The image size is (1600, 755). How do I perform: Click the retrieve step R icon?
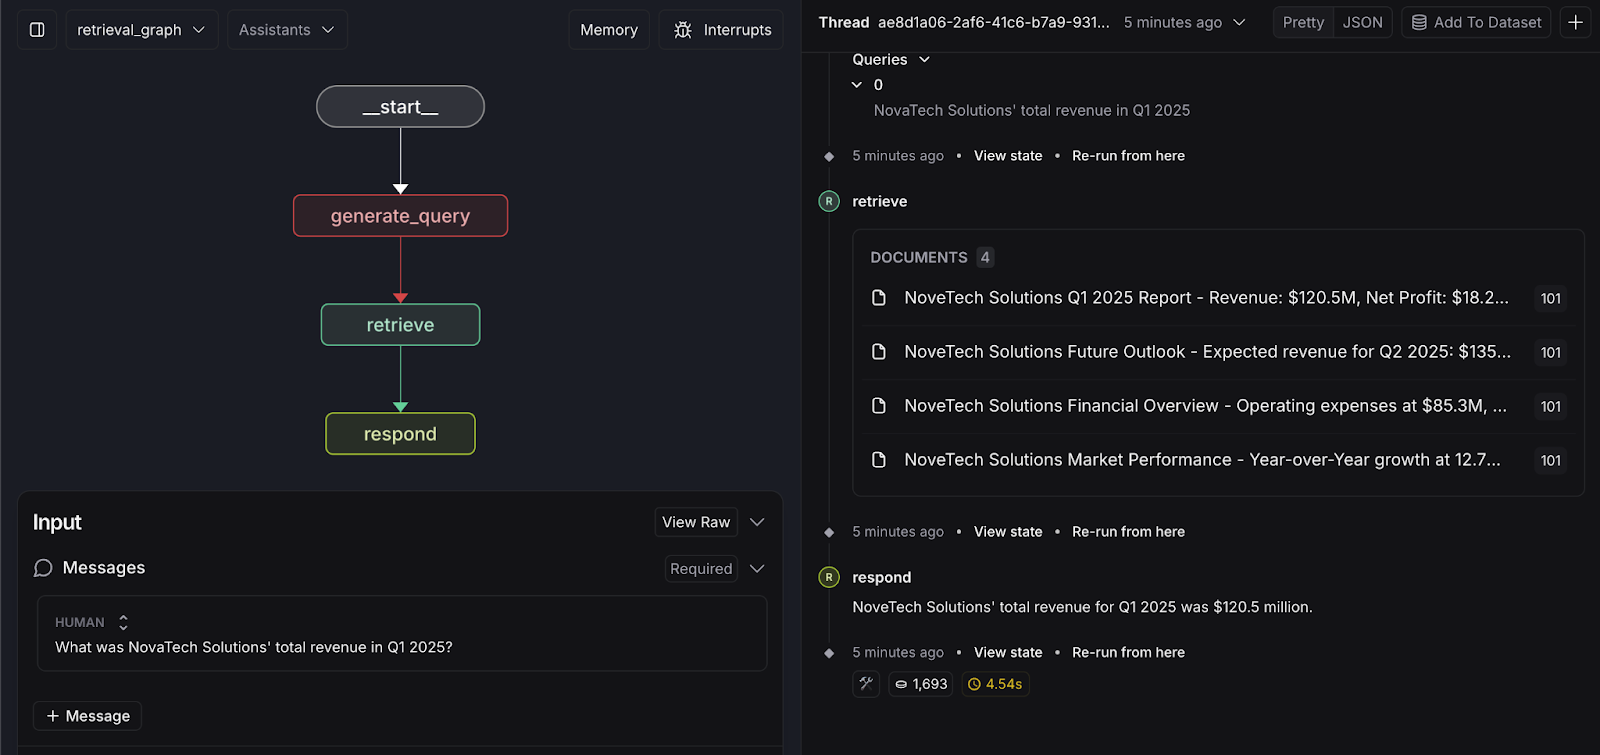829,201
